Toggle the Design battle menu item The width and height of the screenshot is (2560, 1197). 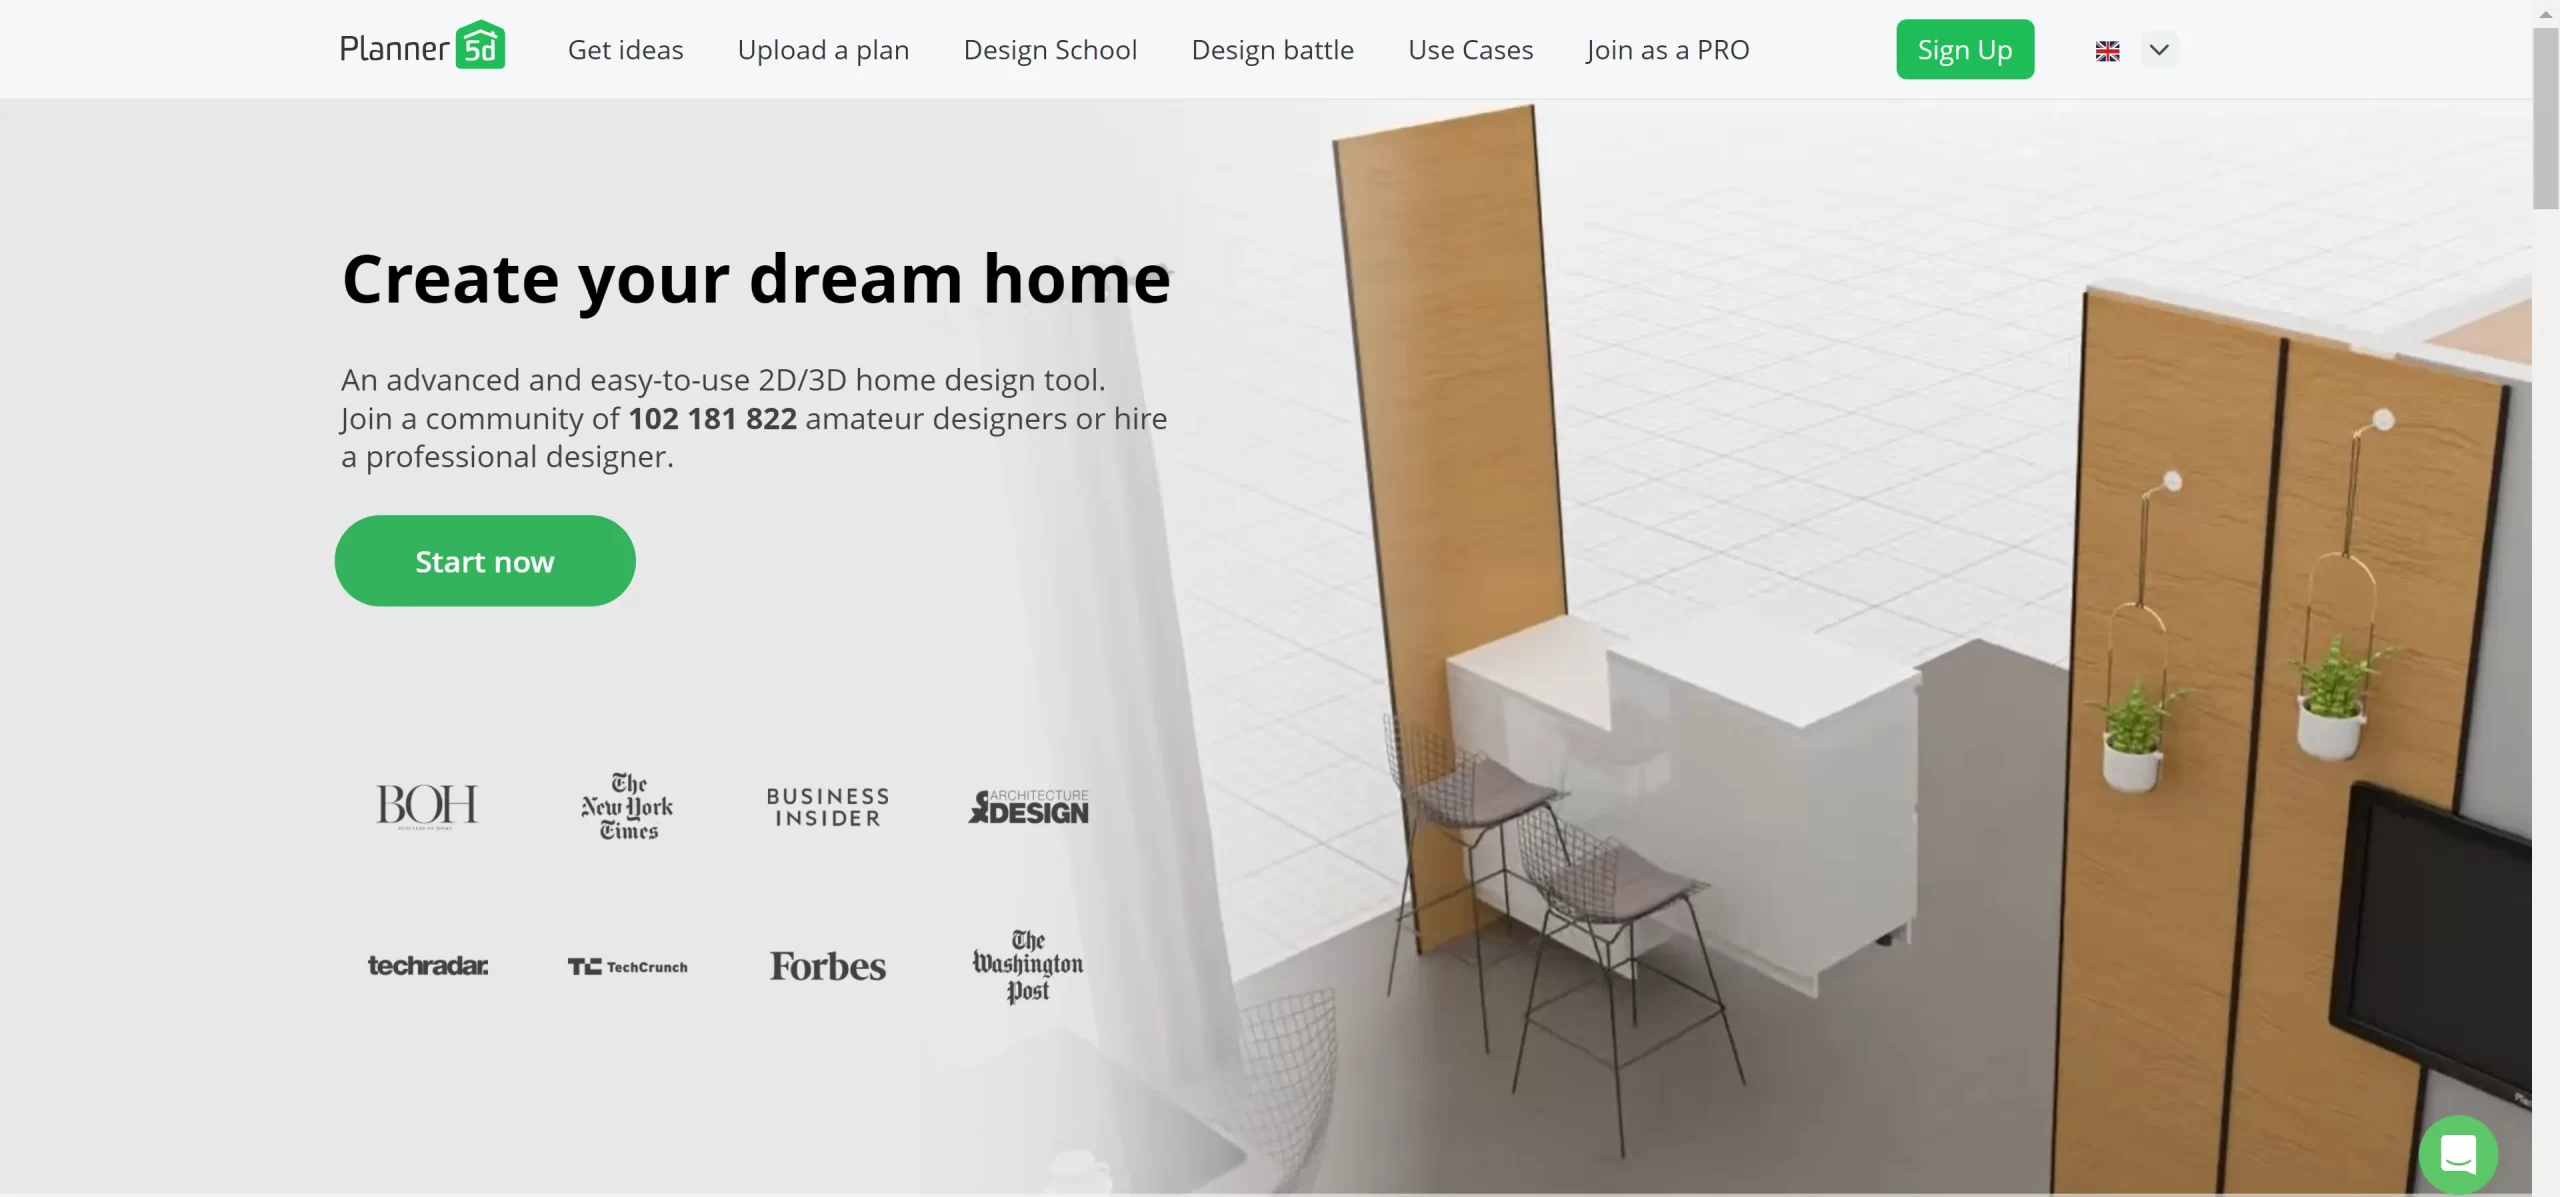pos(1273,49)
